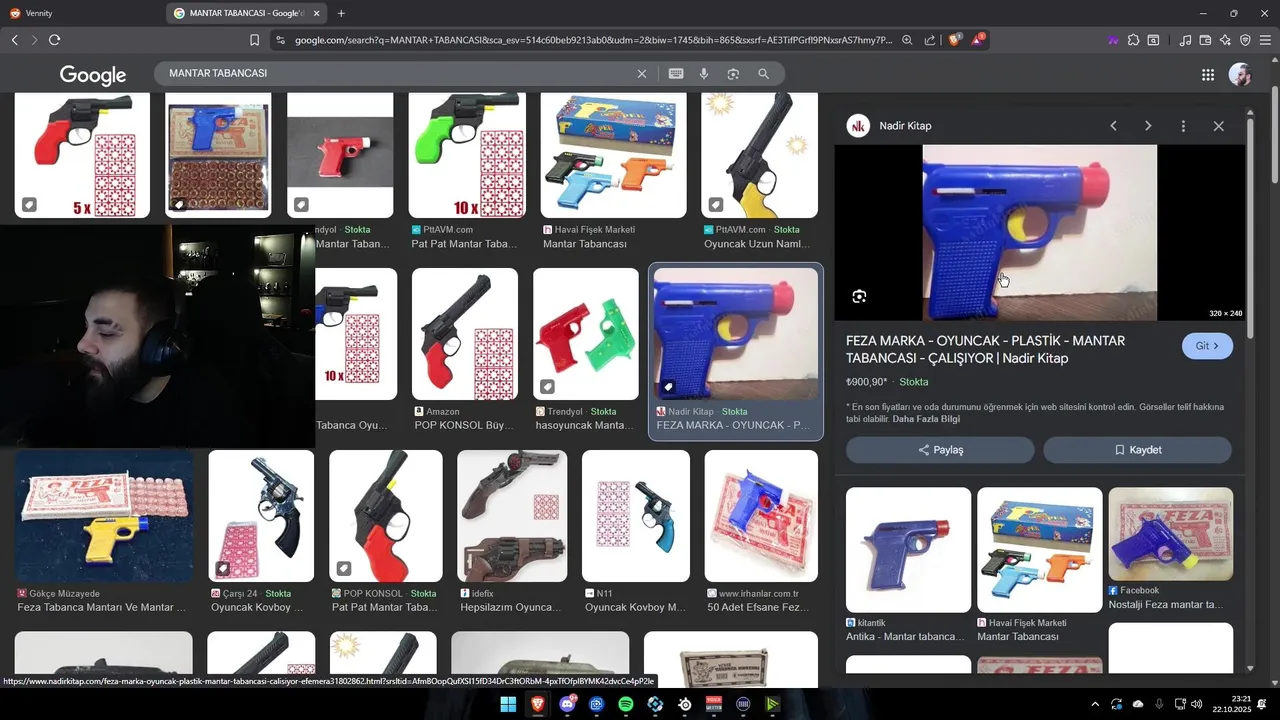Go back to previous page

[14, 40]
